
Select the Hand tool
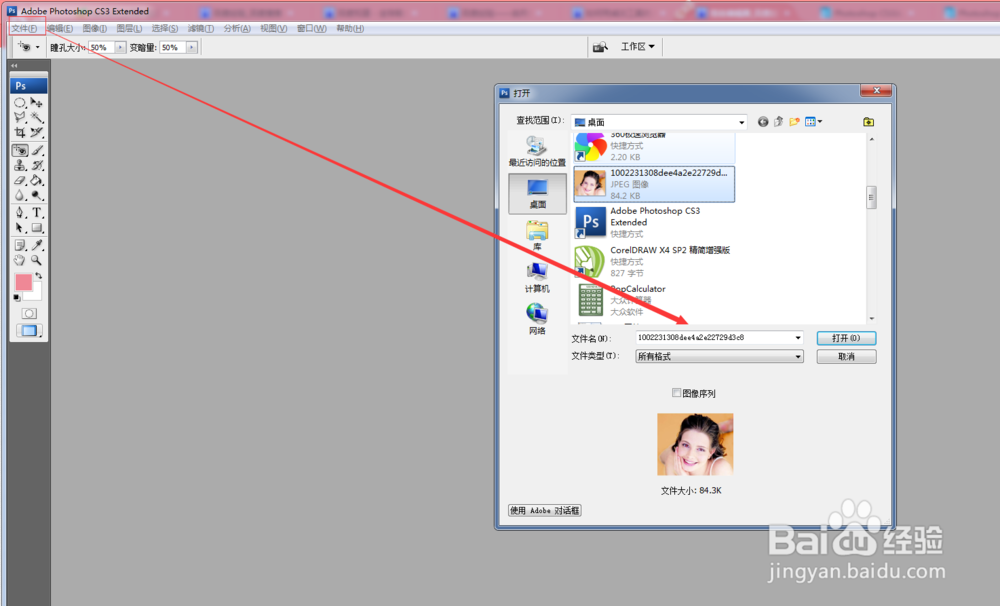point(20,260)
